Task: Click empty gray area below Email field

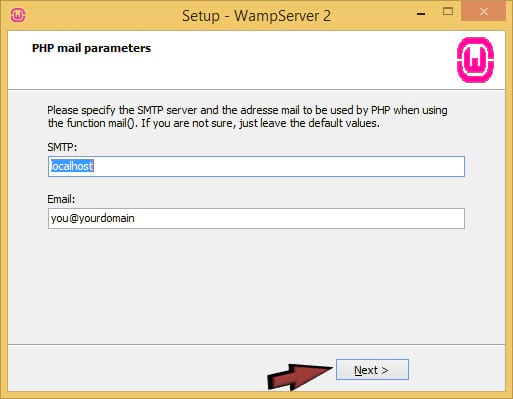Action: tap(256, 287)
